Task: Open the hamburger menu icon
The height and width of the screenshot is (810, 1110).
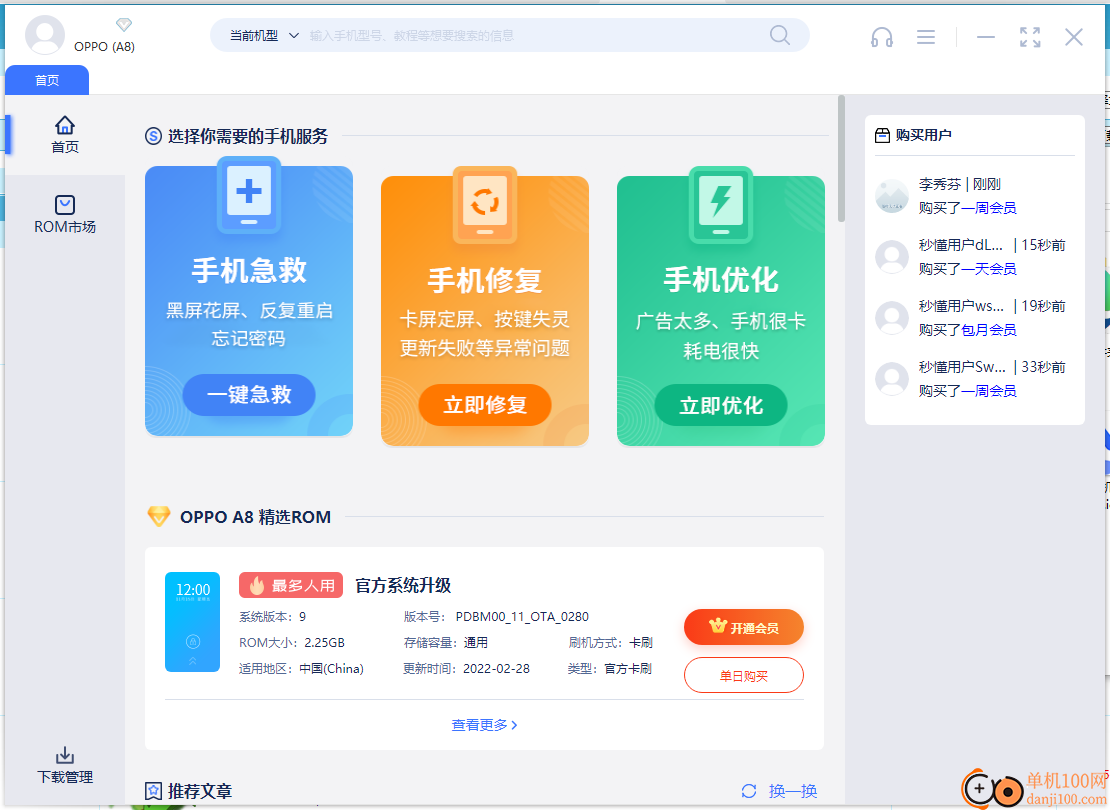Action: [926, 37]
